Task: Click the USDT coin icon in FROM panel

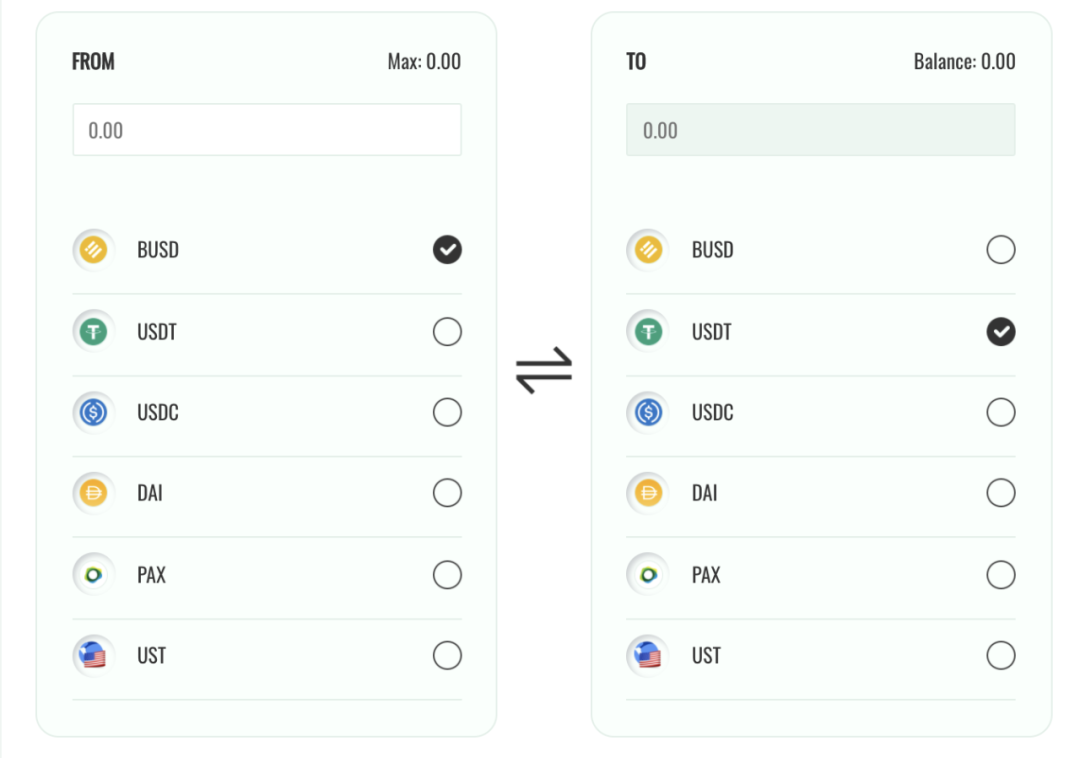Action: point(94,332)
